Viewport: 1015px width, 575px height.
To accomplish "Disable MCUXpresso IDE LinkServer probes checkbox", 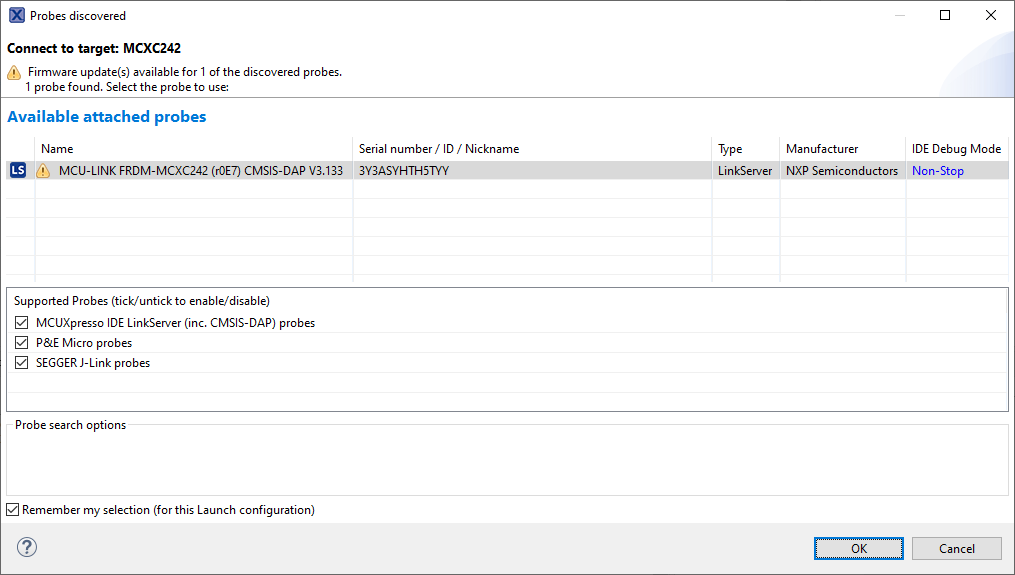I will pos(22,323).
